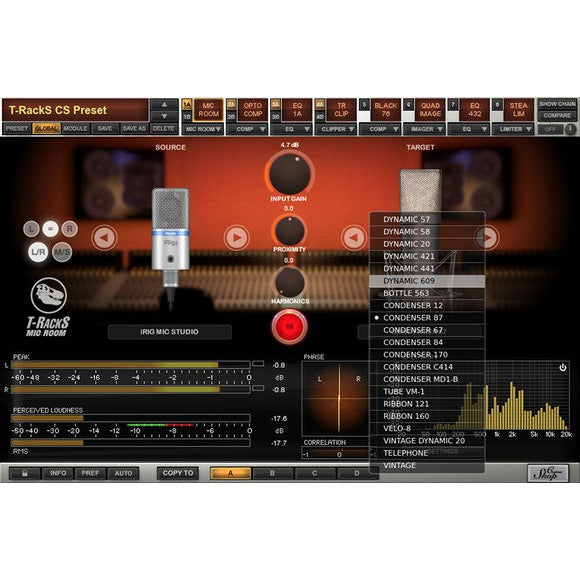The width and height of the screenshot is (580, 580).
Task: Toggle slot 1A selector
Action: coord(187,105)
